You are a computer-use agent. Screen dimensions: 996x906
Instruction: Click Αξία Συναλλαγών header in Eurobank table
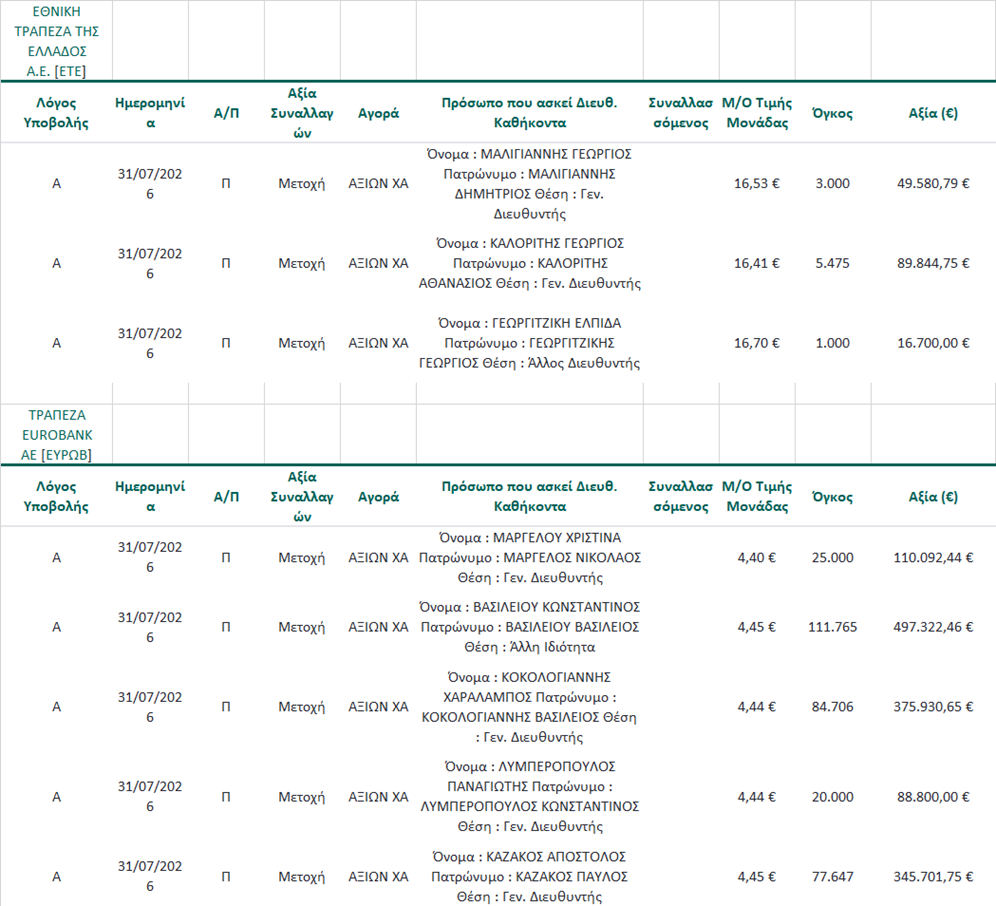(302, 497)
